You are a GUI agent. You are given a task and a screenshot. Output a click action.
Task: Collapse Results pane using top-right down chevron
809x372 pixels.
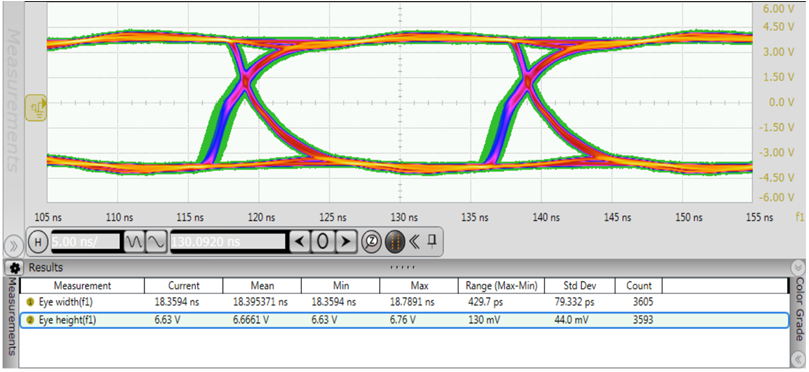[798, 268]
